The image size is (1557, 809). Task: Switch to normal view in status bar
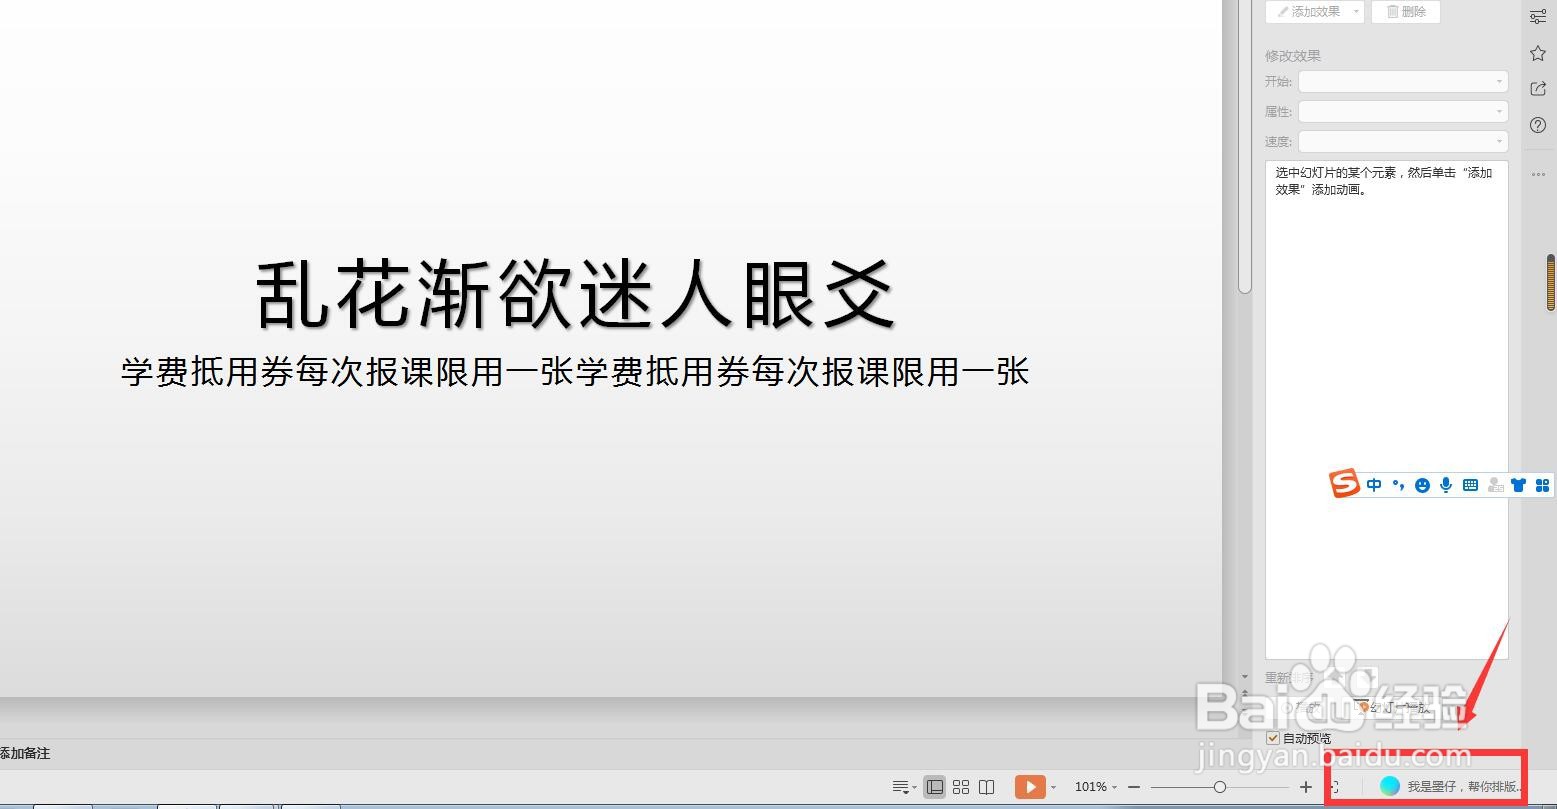(934, 787)
